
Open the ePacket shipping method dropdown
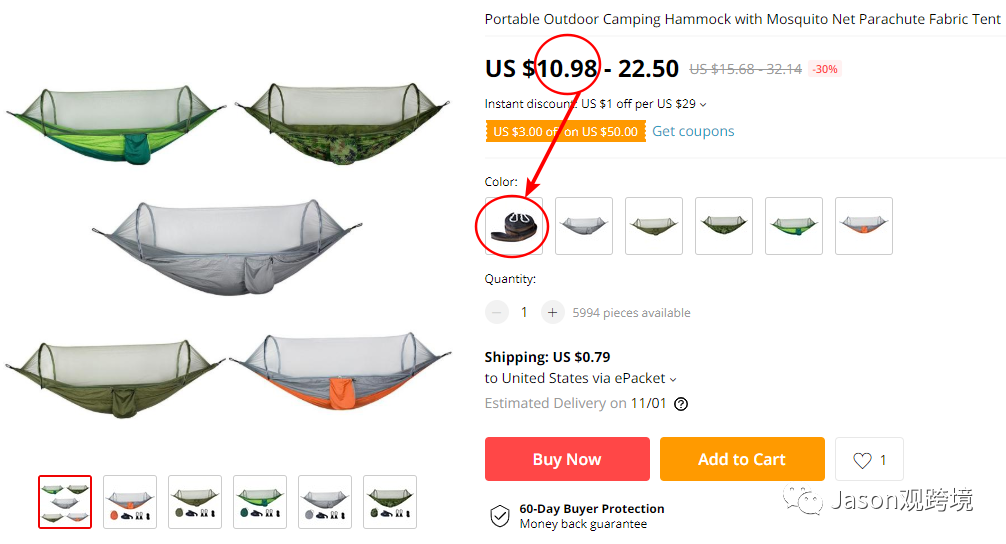pos(673,379)
